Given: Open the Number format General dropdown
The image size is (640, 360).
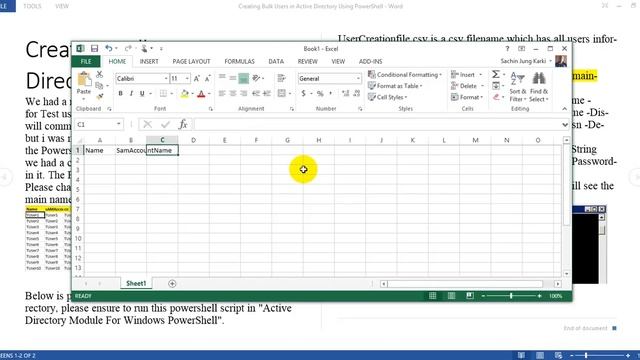Looking at the screenshot, I should [358, 78].
